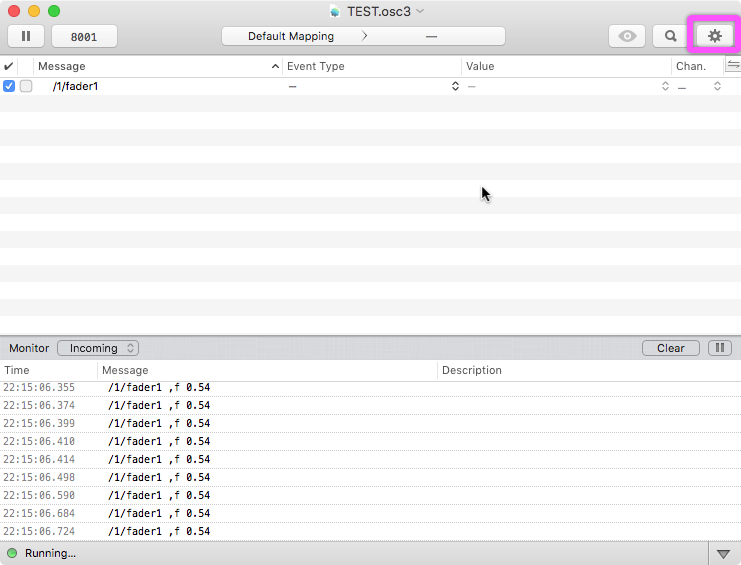741x565 pixels.
Task: Open the Chan. dropdown for /1/fader1
Action: pos(717,86)
